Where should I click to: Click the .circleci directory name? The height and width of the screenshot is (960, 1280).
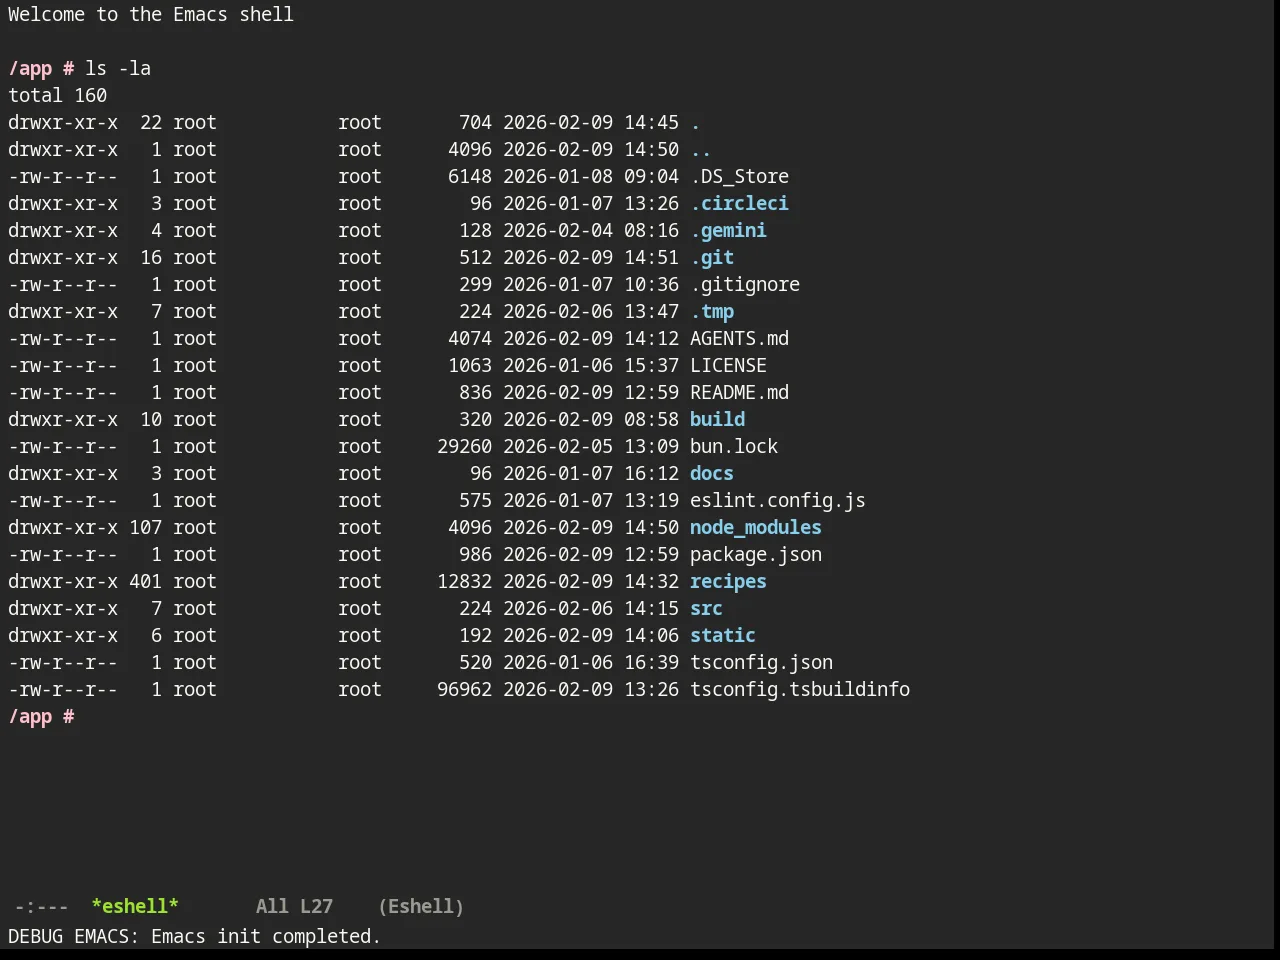pos(739,203)
